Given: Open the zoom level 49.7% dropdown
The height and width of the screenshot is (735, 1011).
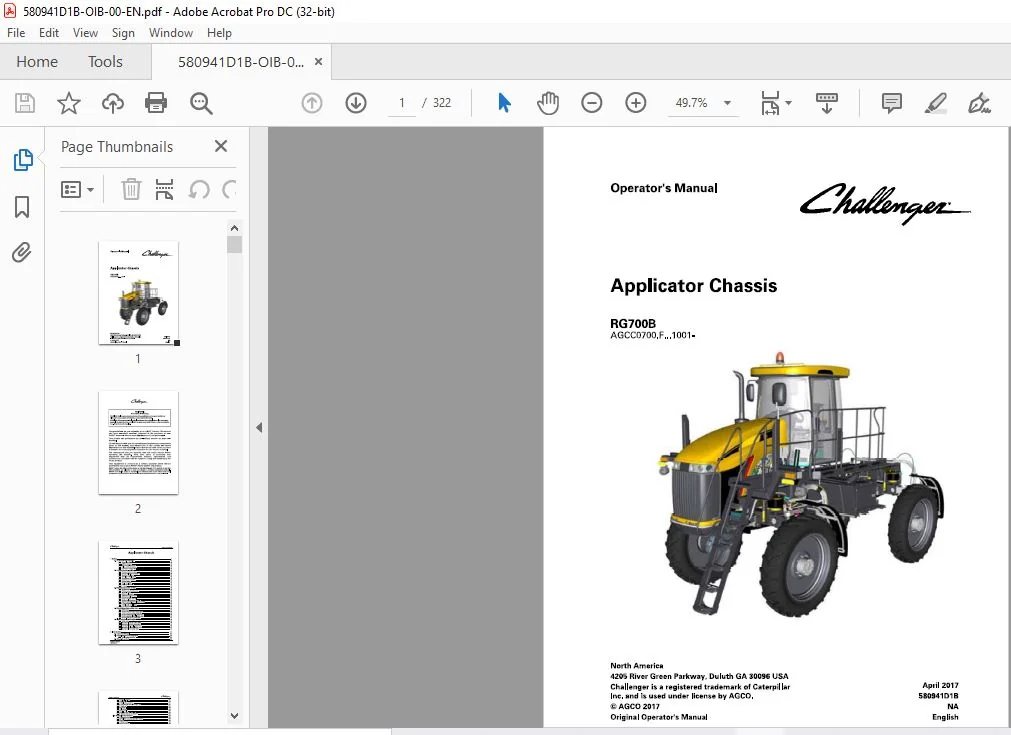Looking at the screenshot, I should click(727, 103).
